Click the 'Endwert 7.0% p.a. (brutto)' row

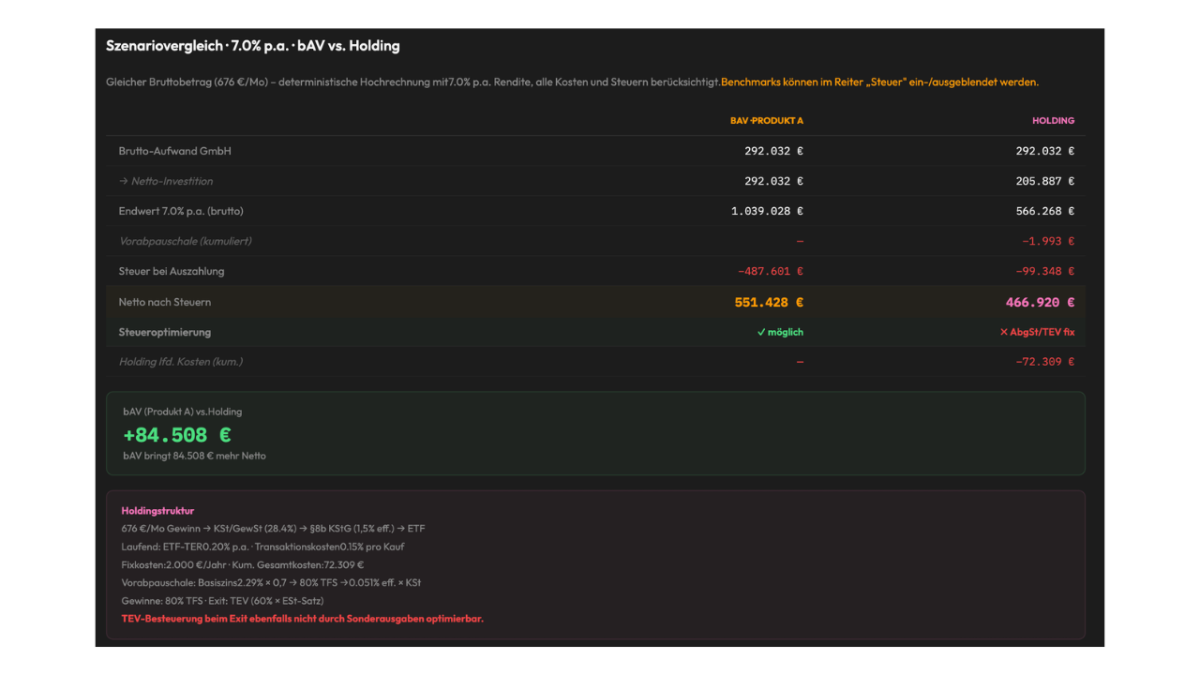click(596, 211)
